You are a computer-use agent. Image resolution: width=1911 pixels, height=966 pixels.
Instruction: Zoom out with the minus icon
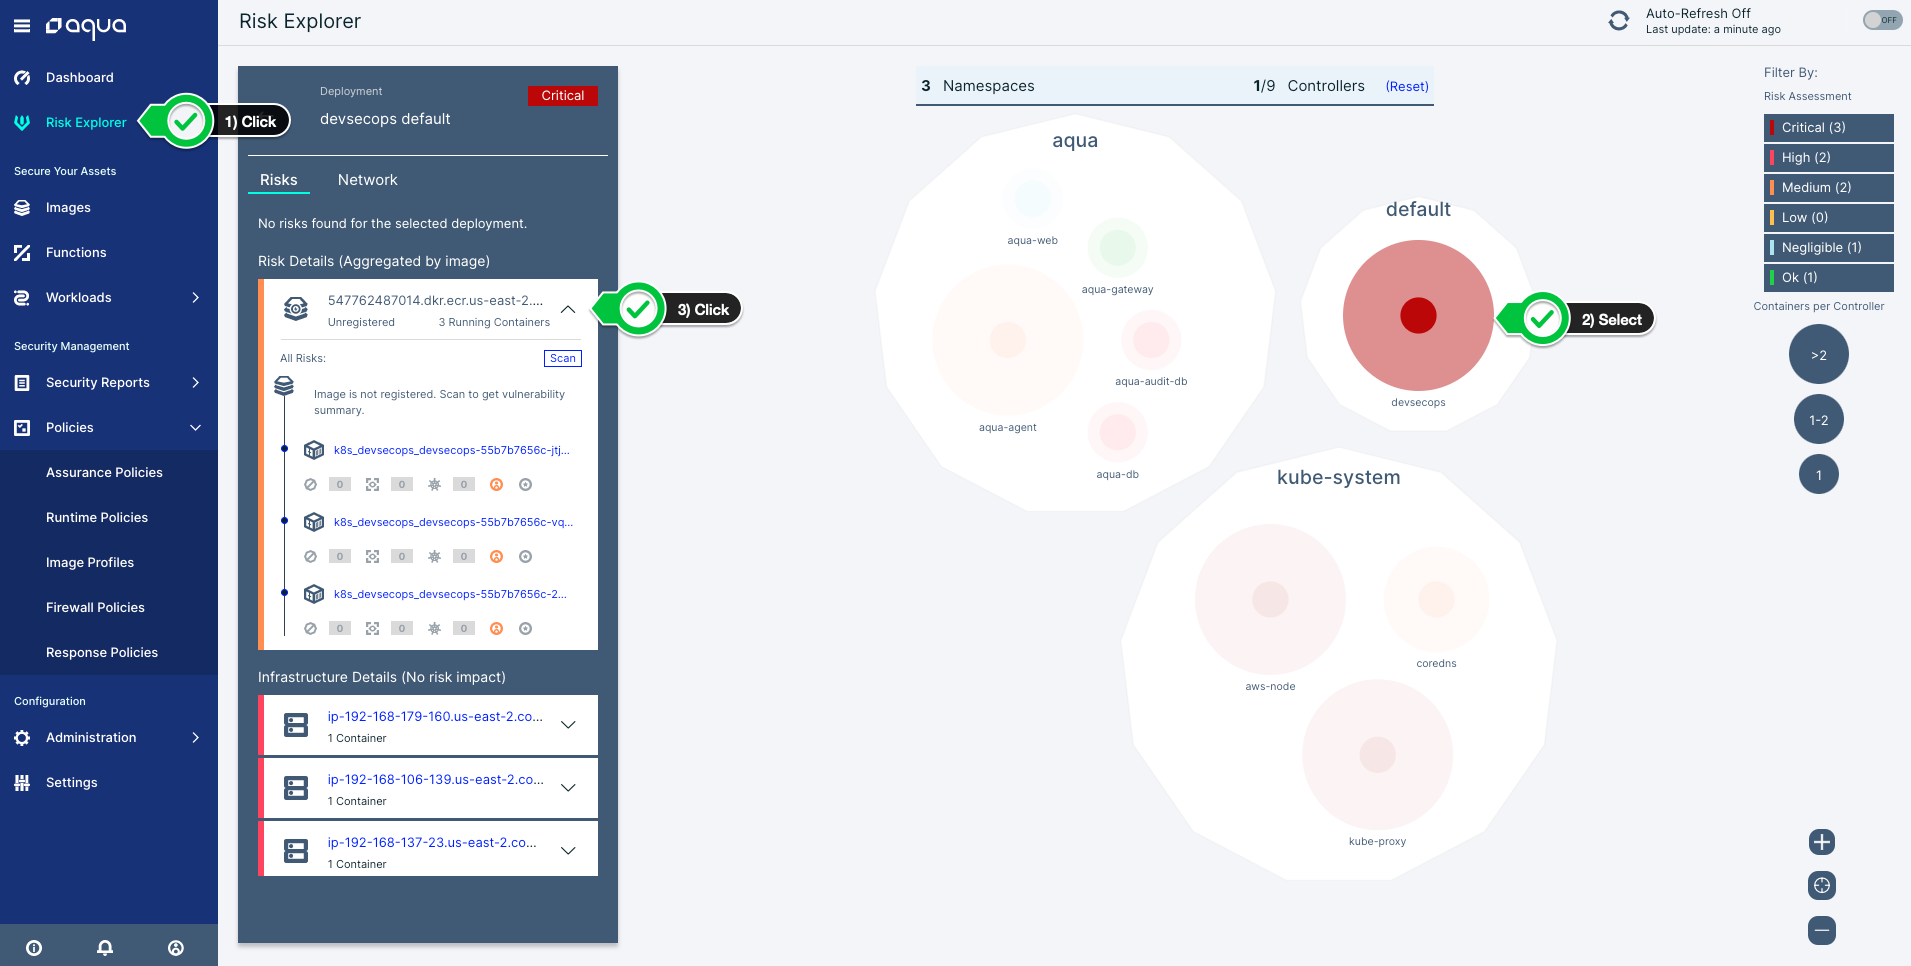(x=1822, y=930)
